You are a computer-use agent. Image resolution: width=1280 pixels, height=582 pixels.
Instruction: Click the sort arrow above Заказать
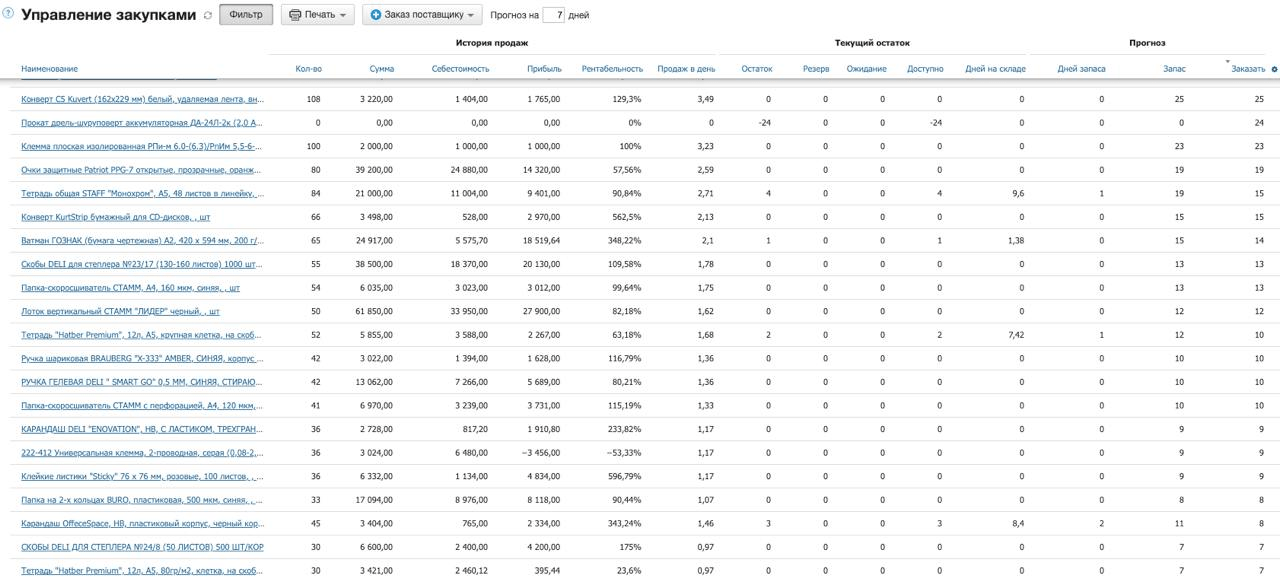1228,62
